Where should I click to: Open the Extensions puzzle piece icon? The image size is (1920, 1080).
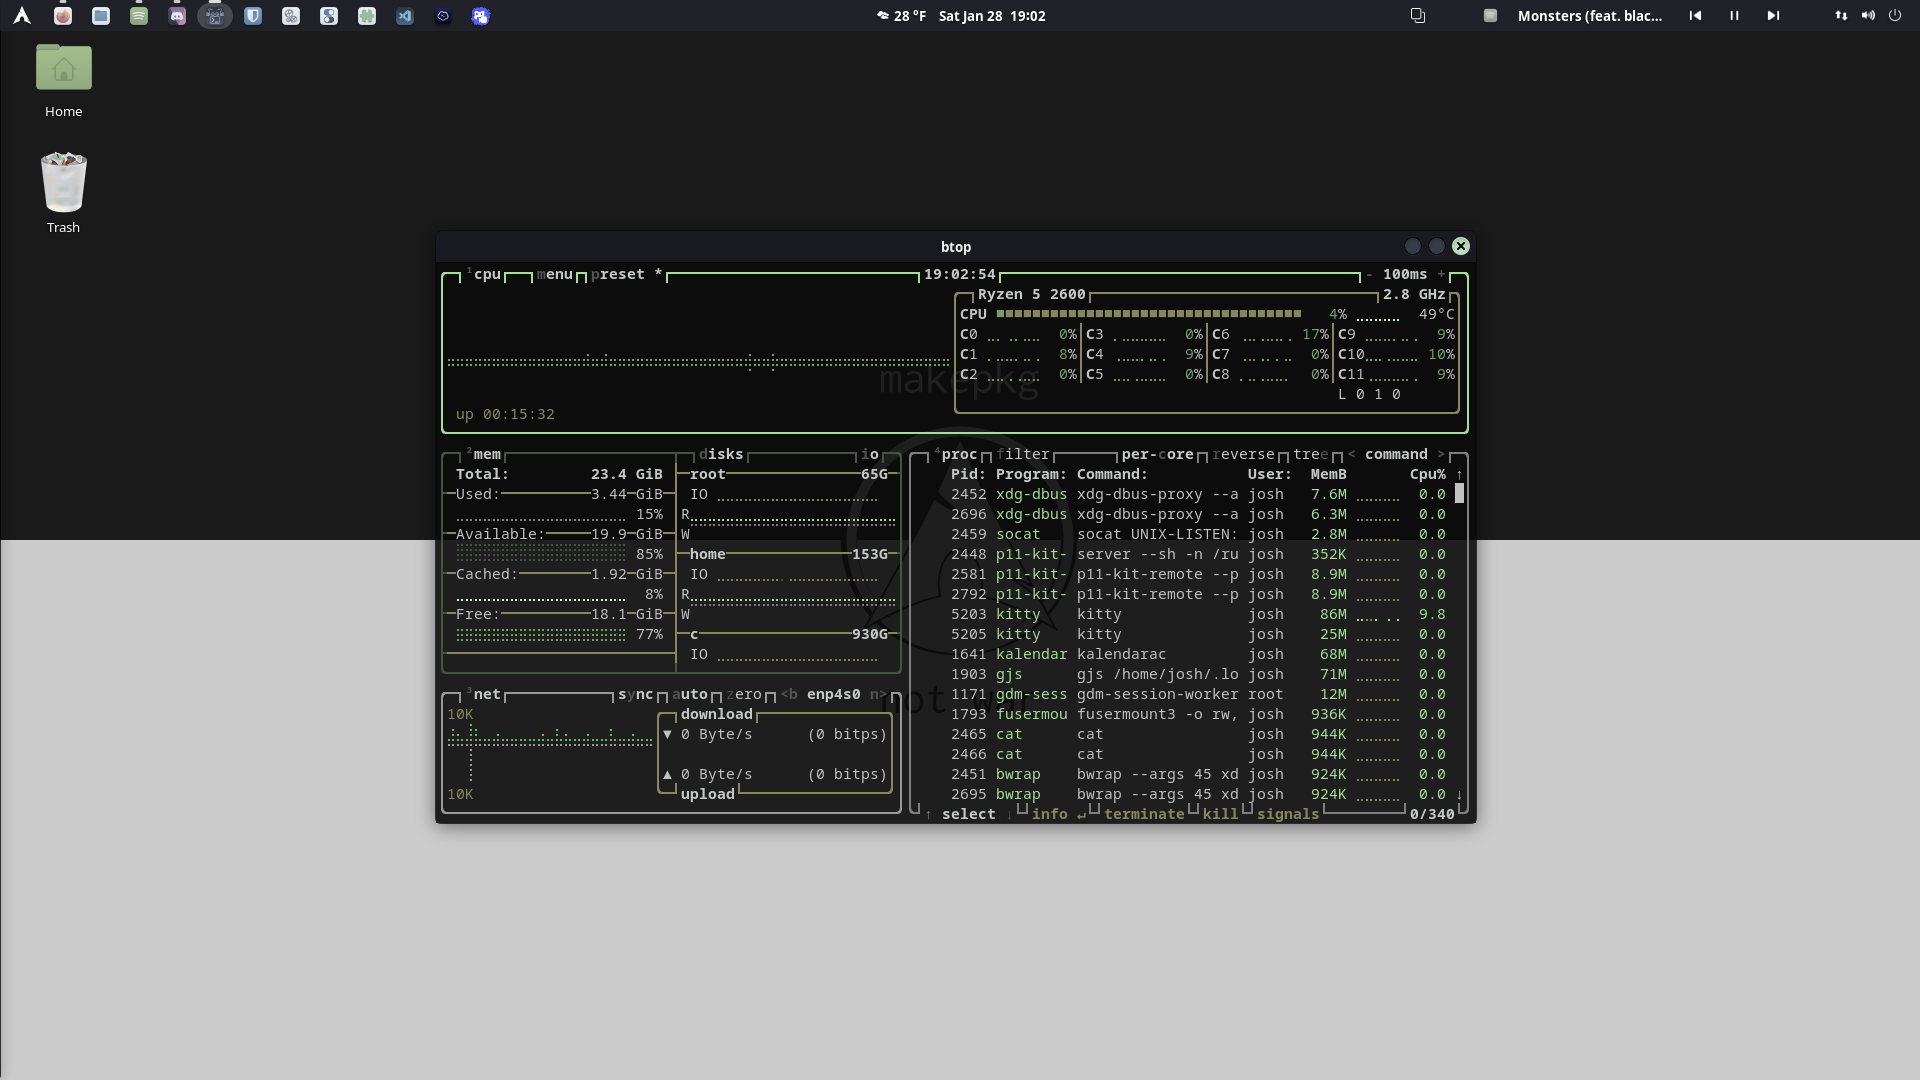point(367,16)
